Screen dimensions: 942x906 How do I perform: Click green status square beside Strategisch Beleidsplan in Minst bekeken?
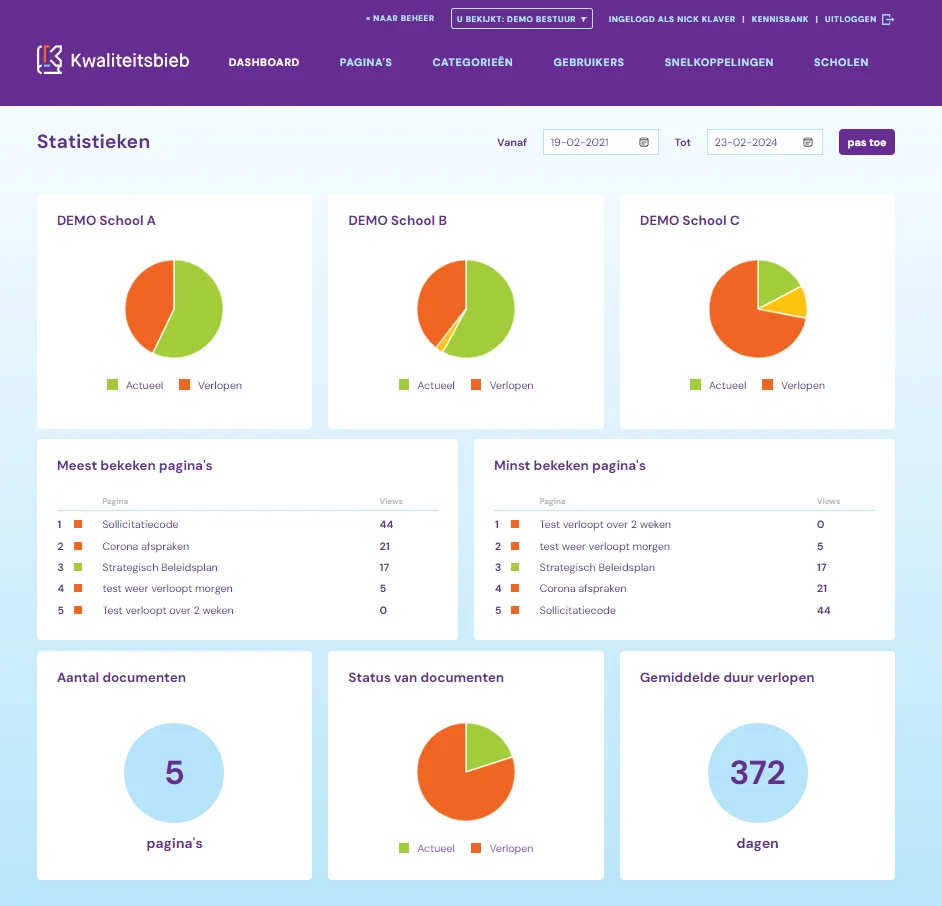[515, 567]
